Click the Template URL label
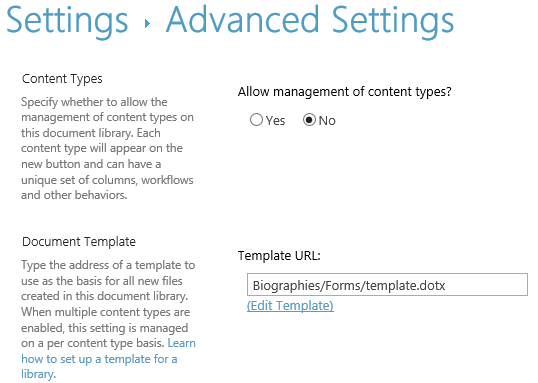This screenshot has height=383, width=538. click(x=279, y=256)
